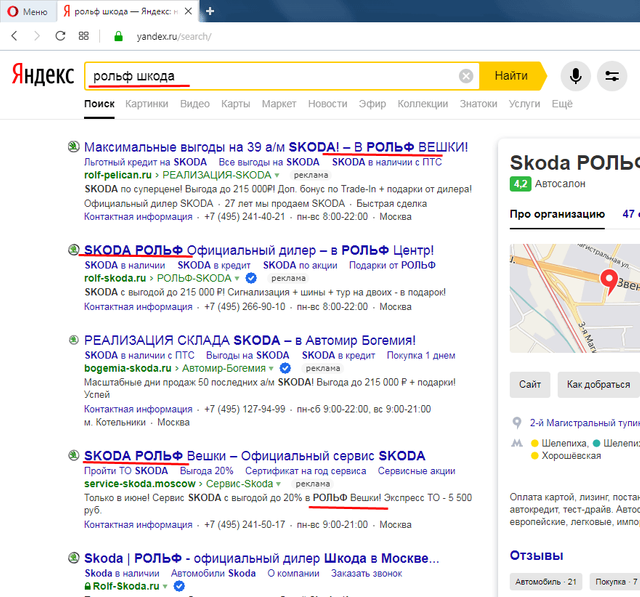Expand the service-skoda.moscow Сервис-Skoda dropdown arrow
Screen dimensions: 640x597
coord(278,484)
